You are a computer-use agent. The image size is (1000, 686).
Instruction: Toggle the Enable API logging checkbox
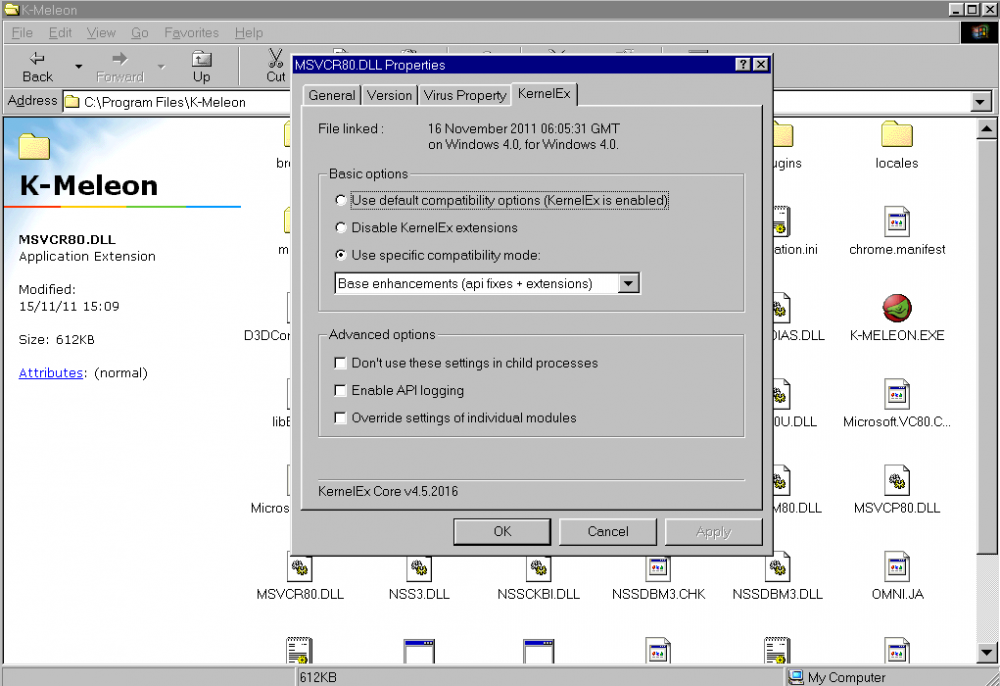pyautogui.click(x=341, y=391)
